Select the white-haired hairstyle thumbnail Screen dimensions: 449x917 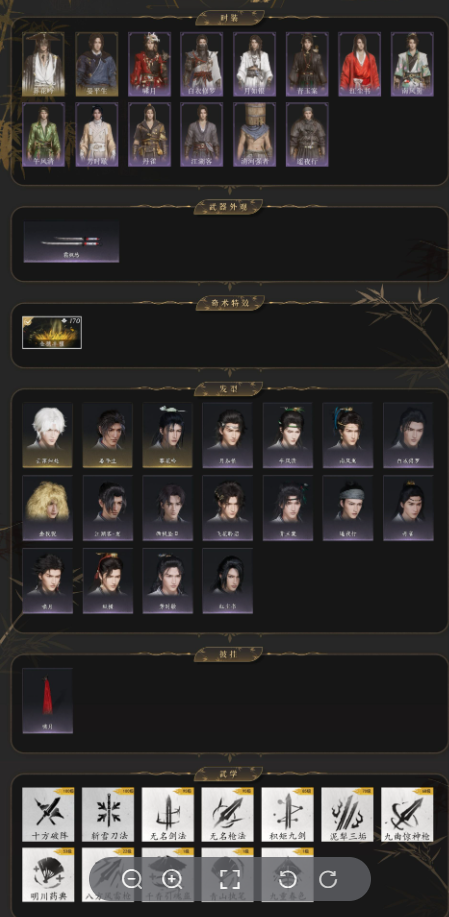(48, 435)
